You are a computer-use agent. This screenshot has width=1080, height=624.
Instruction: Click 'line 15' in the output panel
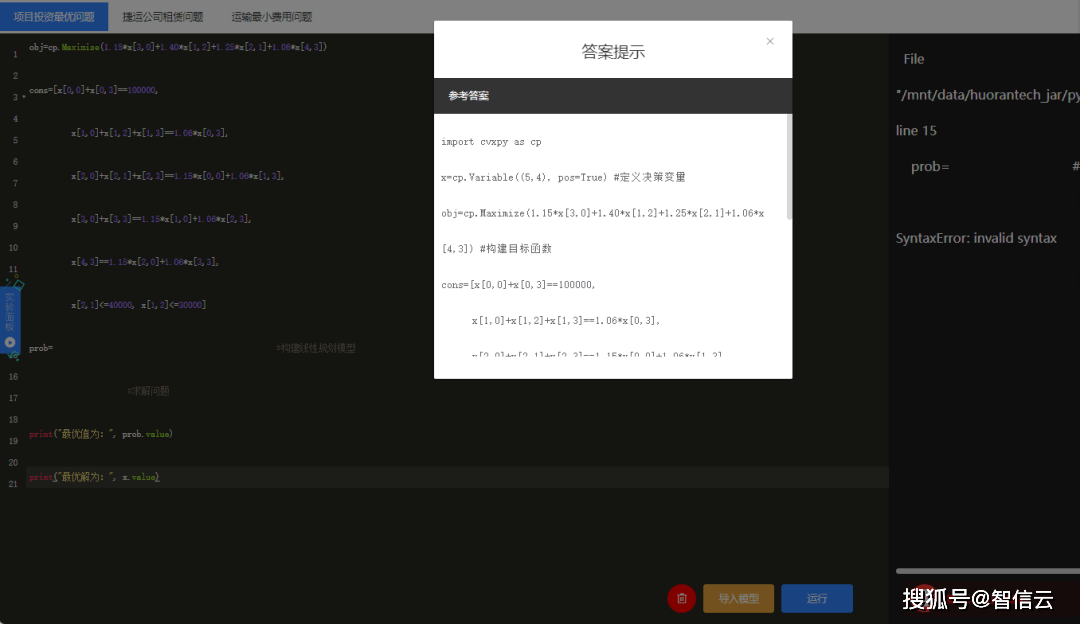916,131
